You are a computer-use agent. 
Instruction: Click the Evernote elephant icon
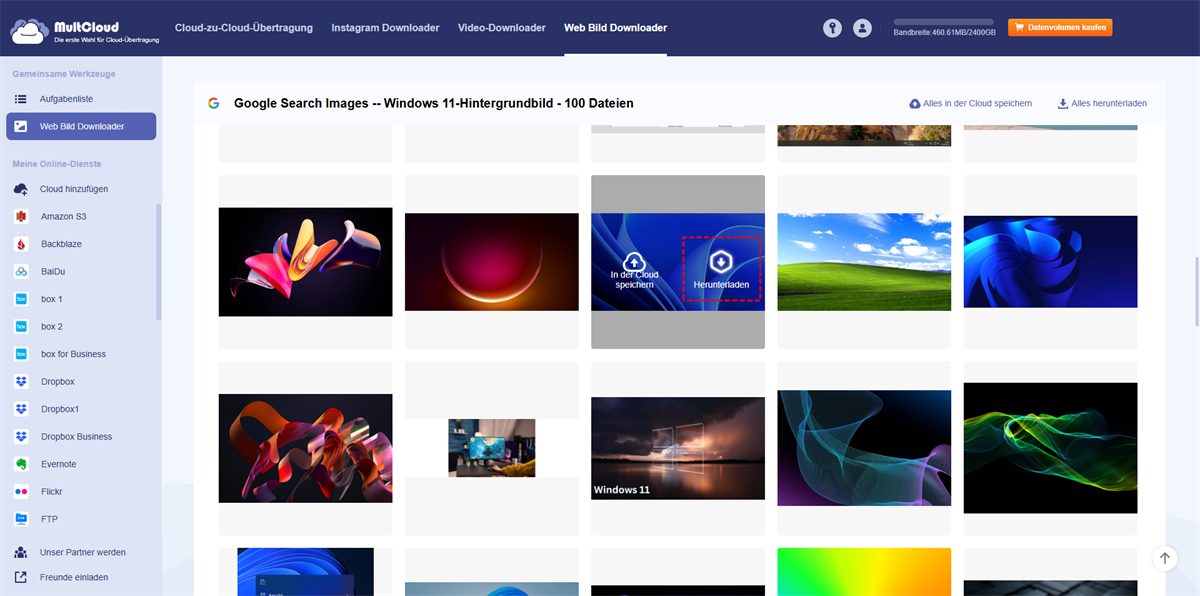click(21, 464)
